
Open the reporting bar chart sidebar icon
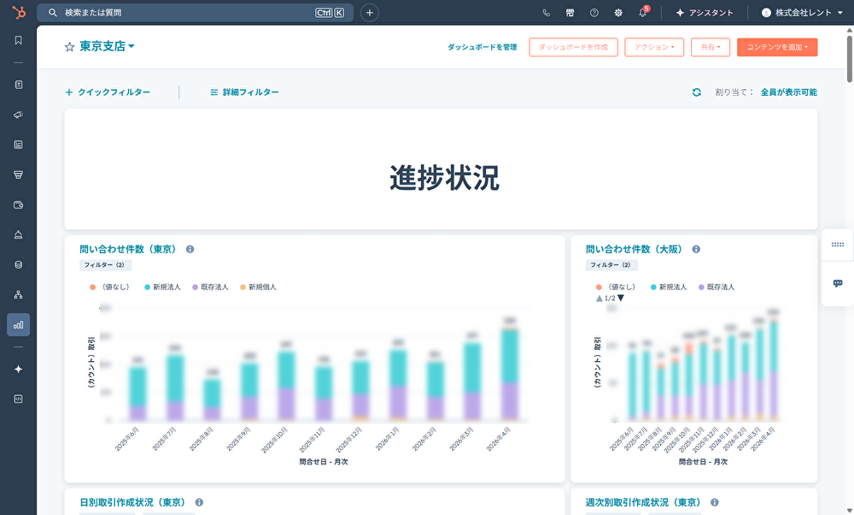coord(19,325)
